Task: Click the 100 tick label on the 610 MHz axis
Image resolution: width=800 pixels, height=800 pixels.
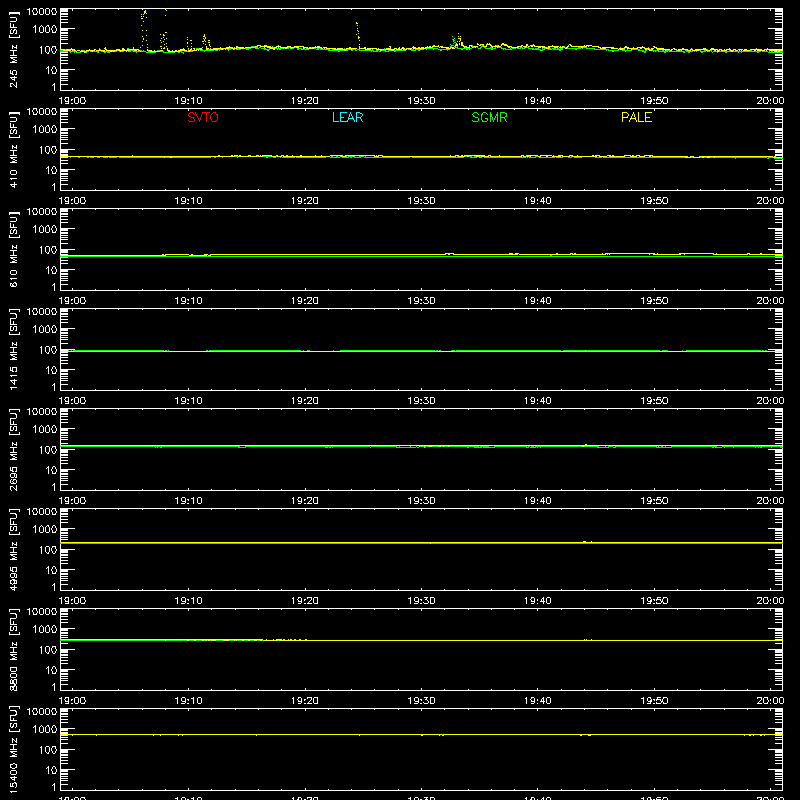Action: pos(48,250)
